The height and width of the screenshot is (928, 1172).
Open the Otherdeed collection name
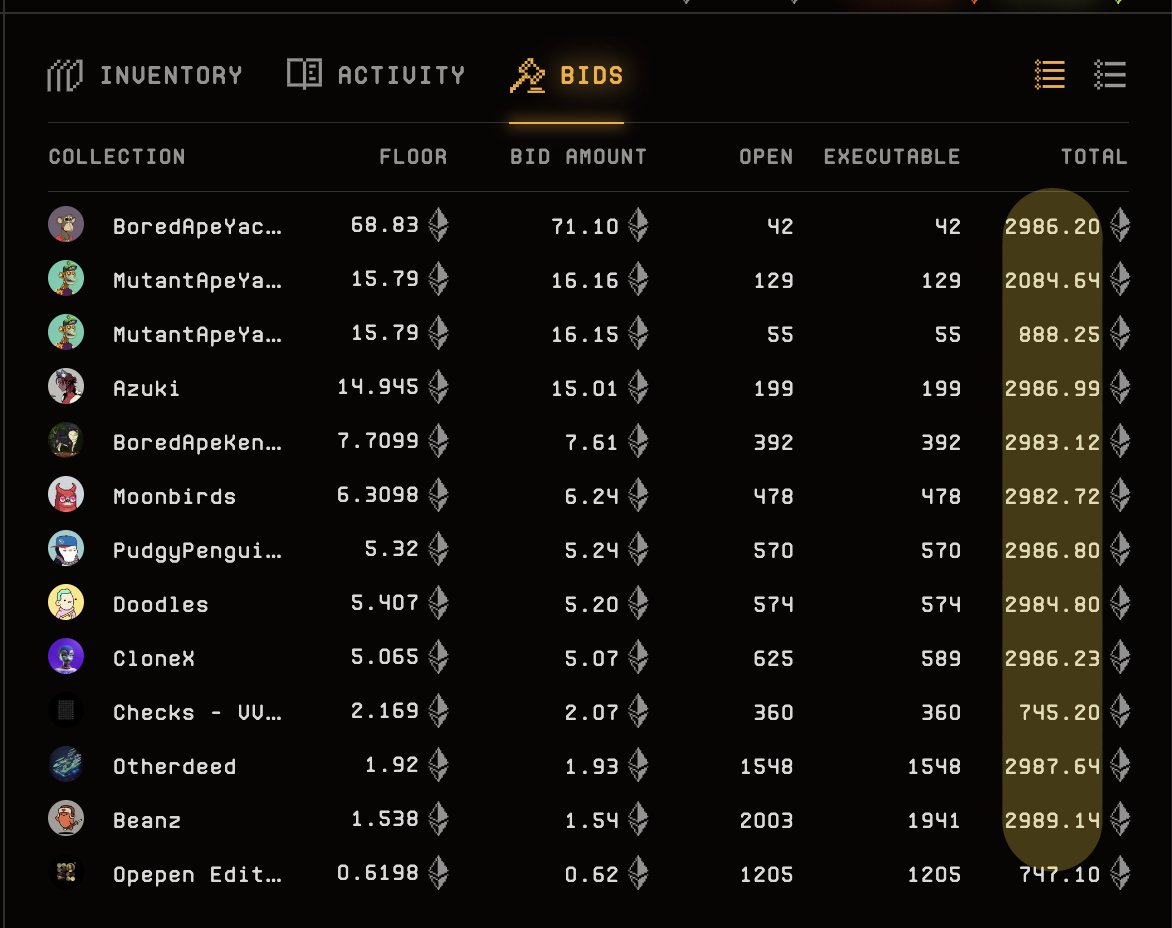tap(174, 767)
